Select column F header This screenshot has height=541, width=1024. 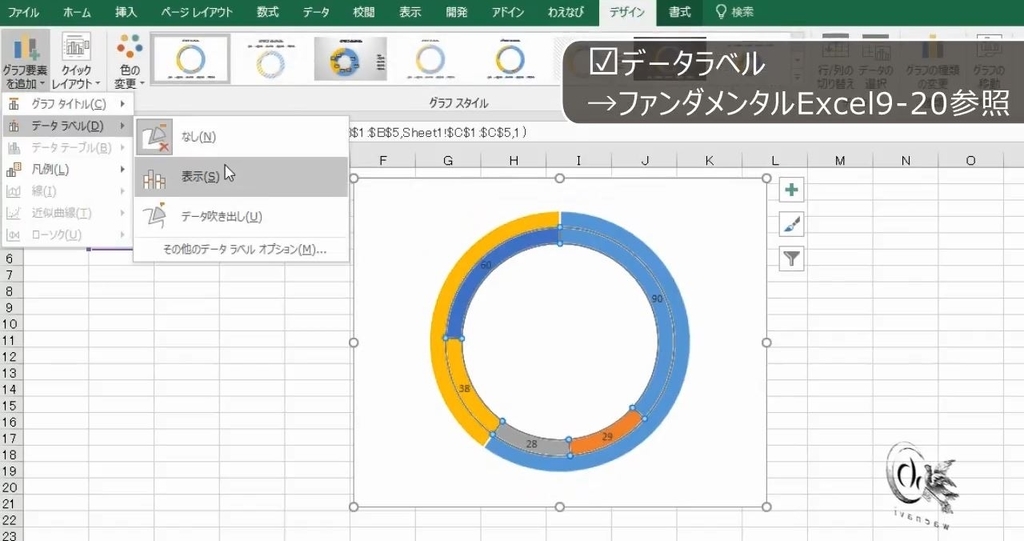point(383,160)
